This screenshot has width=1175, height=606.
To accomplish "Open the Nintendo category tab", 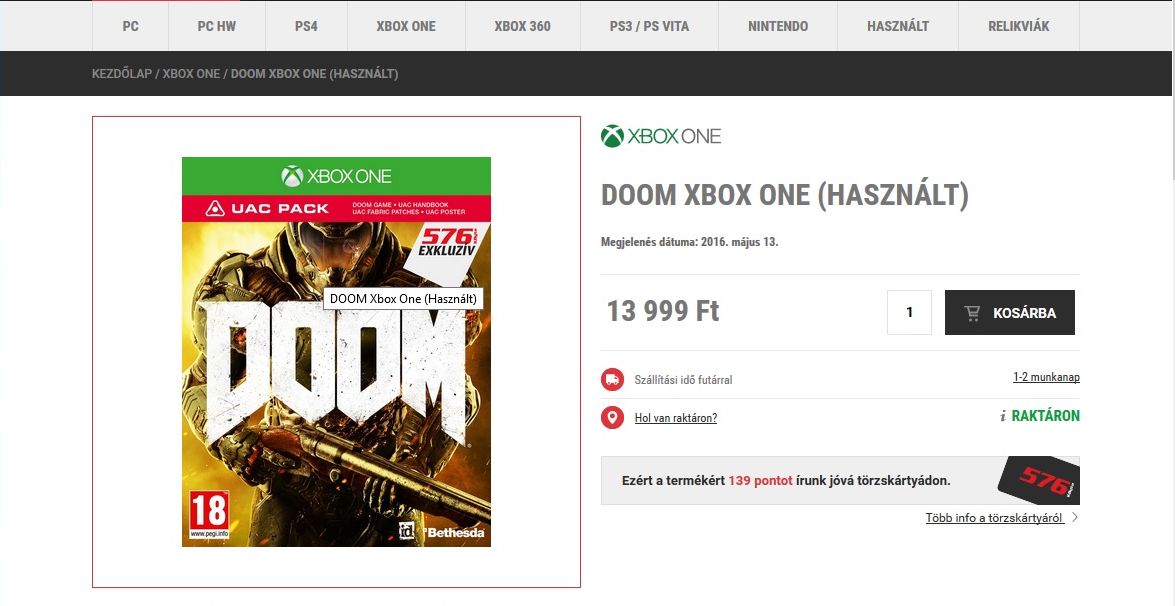I will [x=778, y=26].
